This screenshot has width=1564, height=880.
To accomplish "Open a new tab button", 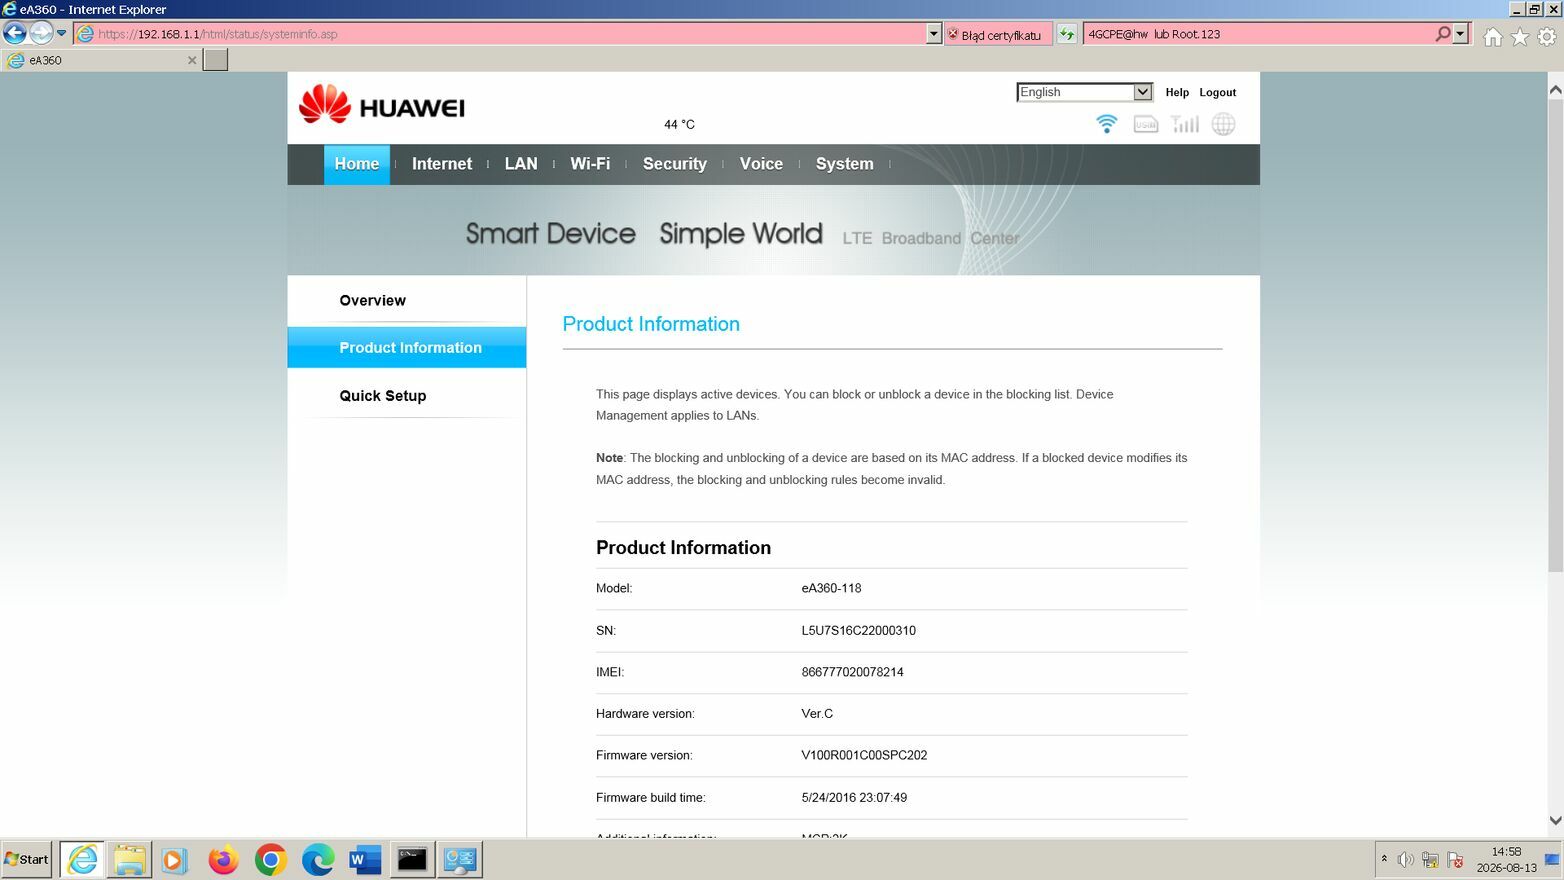I will coord(215,60).
